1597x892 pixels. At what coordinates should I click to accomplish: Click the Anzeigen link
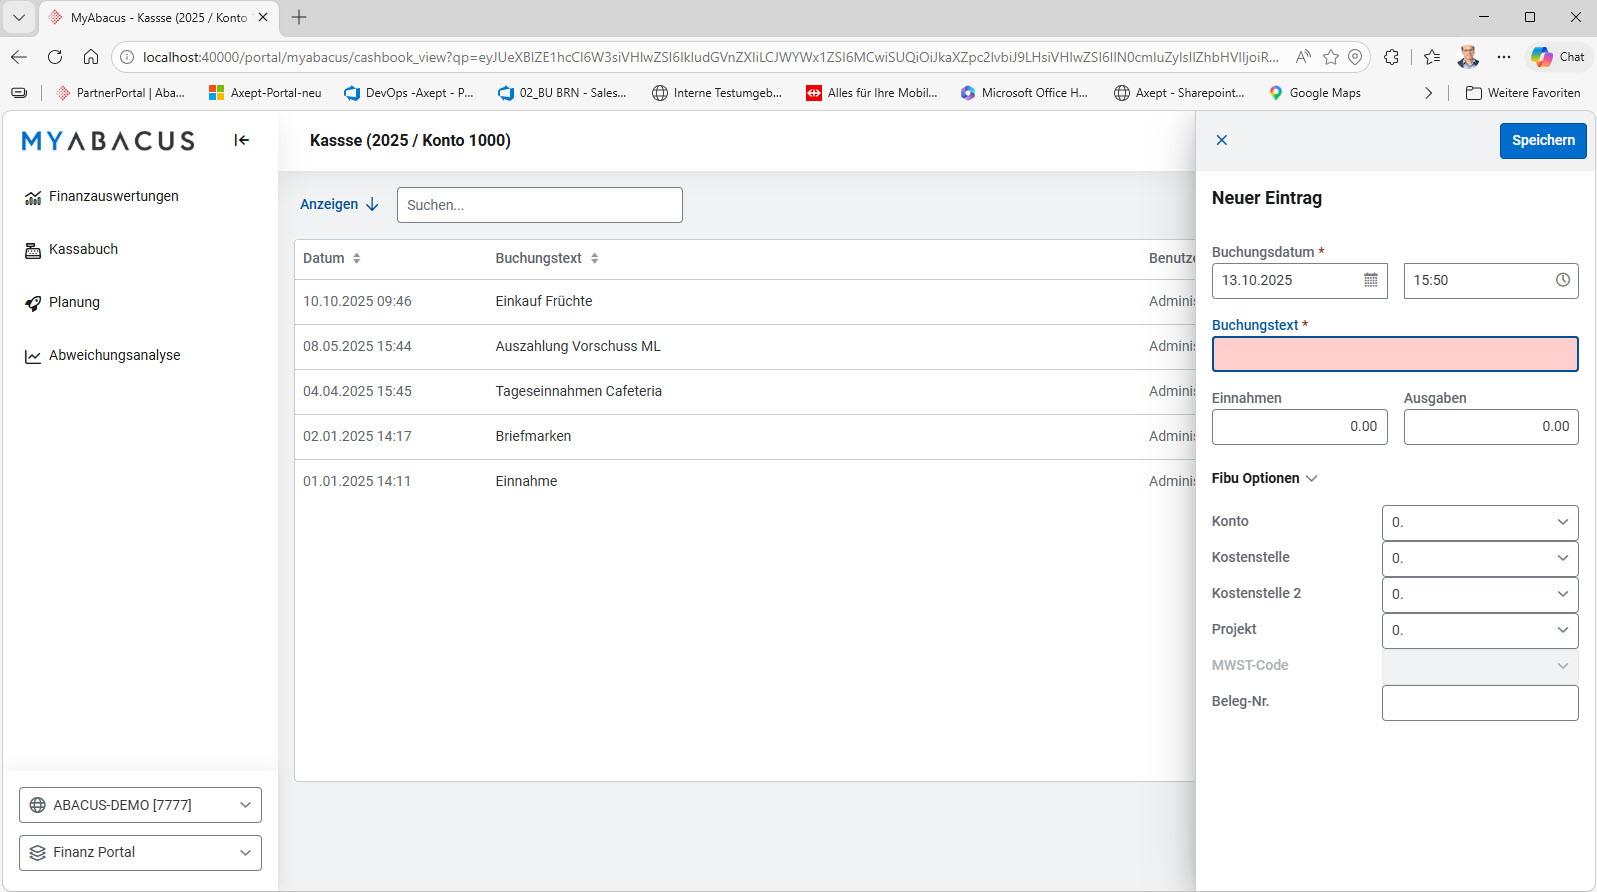coord(339,204)
